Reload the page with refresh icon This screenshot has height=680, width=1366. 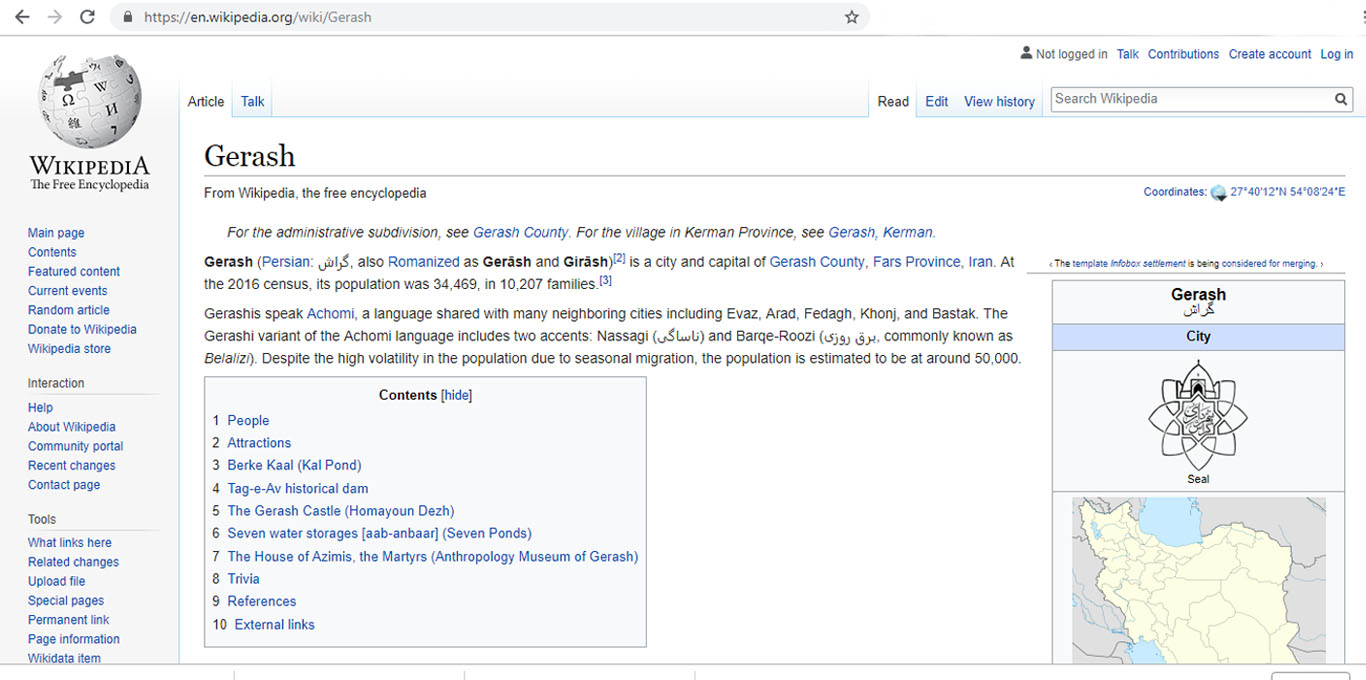tap(87, 17)
